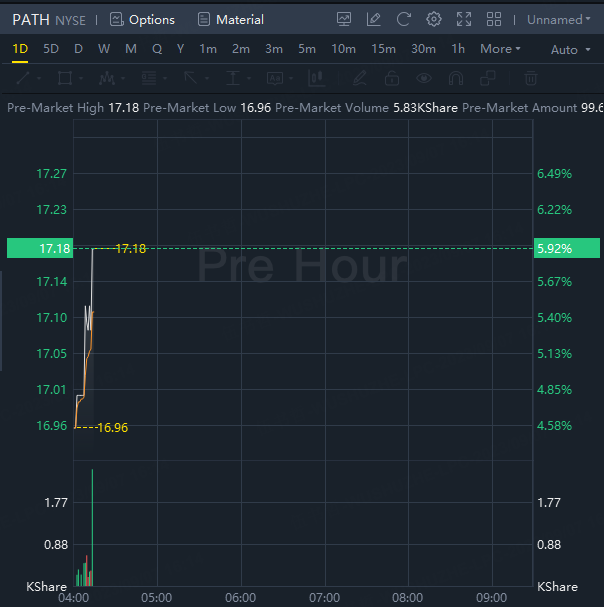The width and height of the screenshot is (604, 607).
Task: Expand rectangle tool dropdown arrow
Action: [81, 78]
